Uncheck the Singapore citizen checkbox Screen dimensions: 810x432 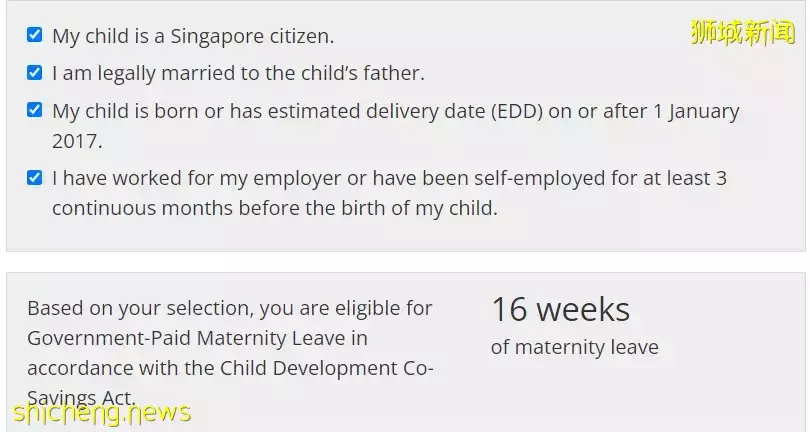point(35,35)
